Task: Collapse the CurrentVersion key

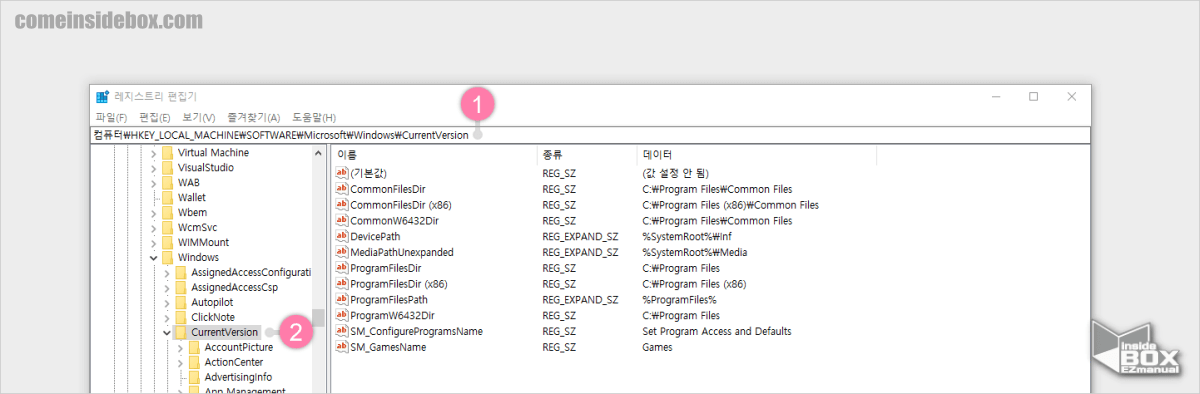Action: point(166,332)
